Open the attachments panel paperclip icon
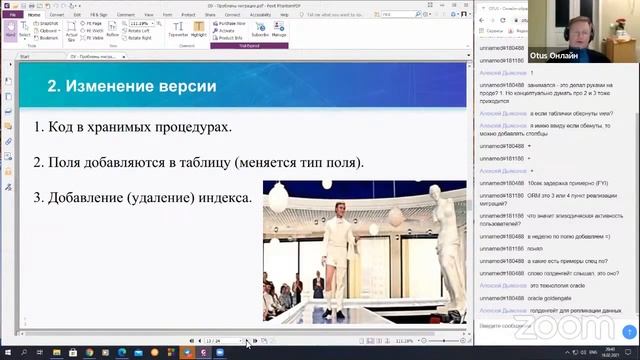Screen dimensions: 640x360 (9, 142)
